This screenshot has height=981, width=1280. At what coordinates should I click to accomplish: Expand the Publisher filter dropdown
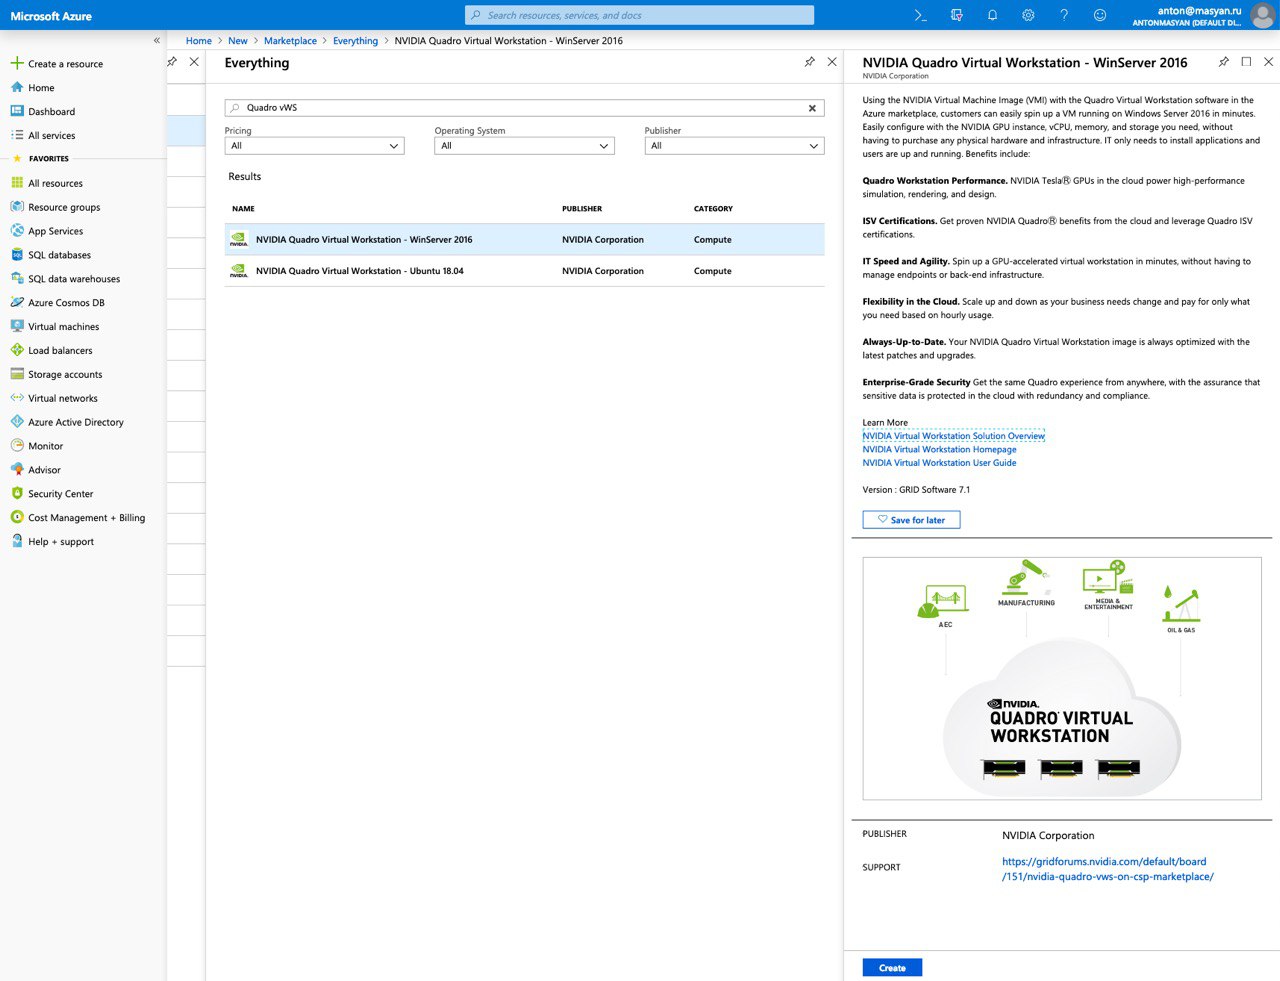[734, 146]
